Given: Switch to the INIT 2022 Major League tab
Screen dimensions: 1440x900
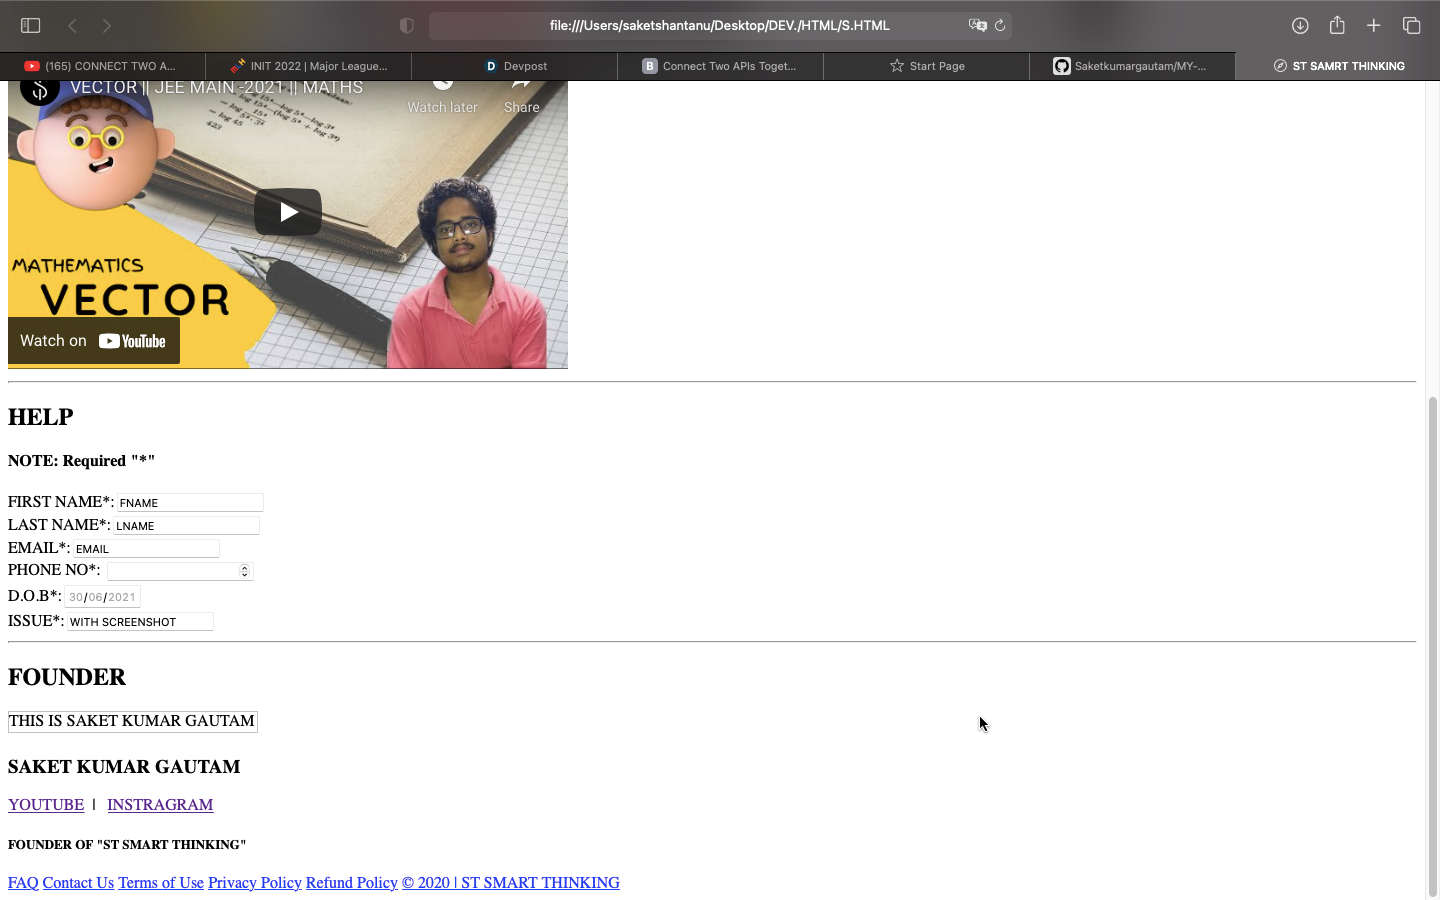Looking at the screenshot, I should click(x=309, y=66).
